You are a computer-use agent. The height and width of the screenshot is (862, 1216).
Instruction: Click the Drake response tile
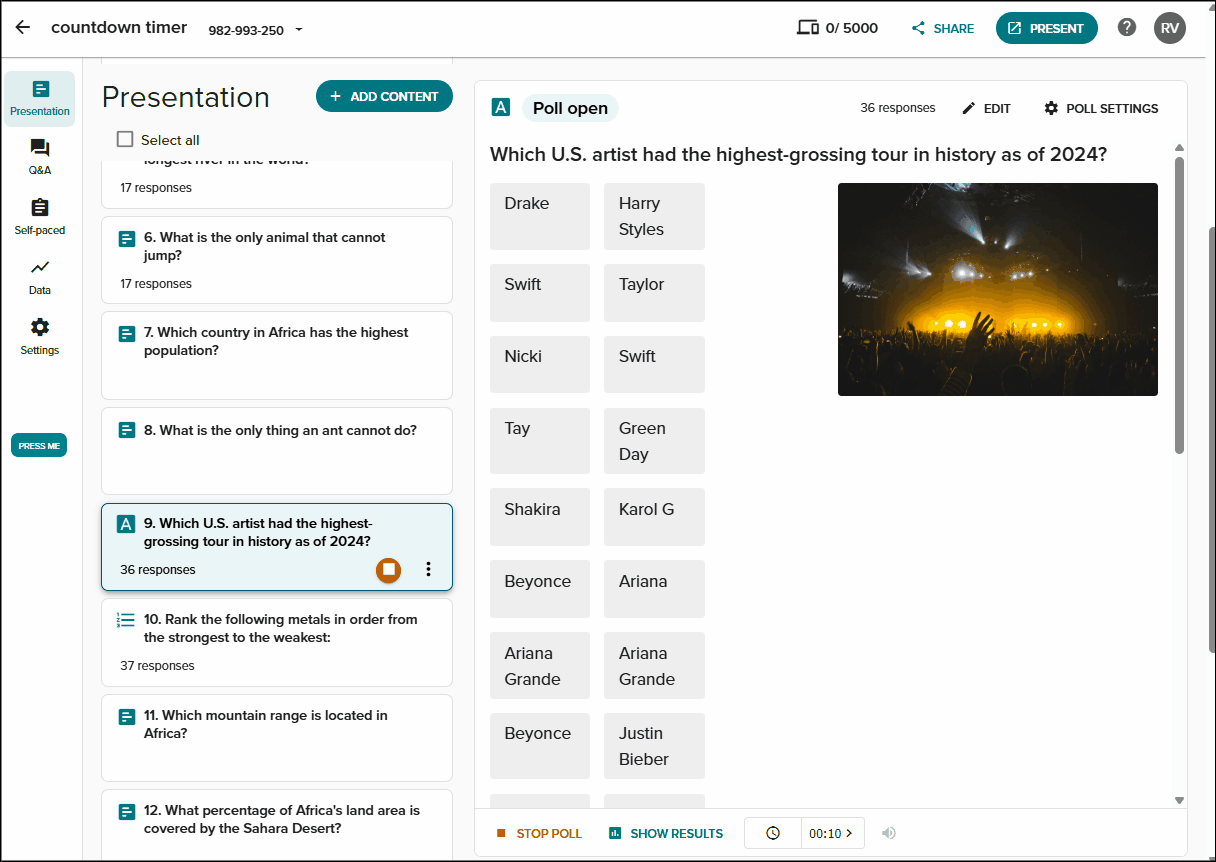540,216
